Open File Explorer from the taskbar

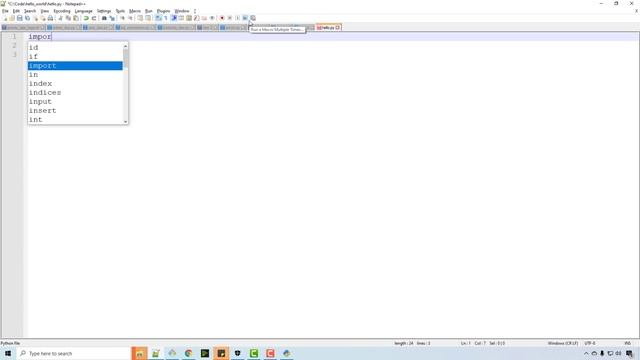[139, 353]
